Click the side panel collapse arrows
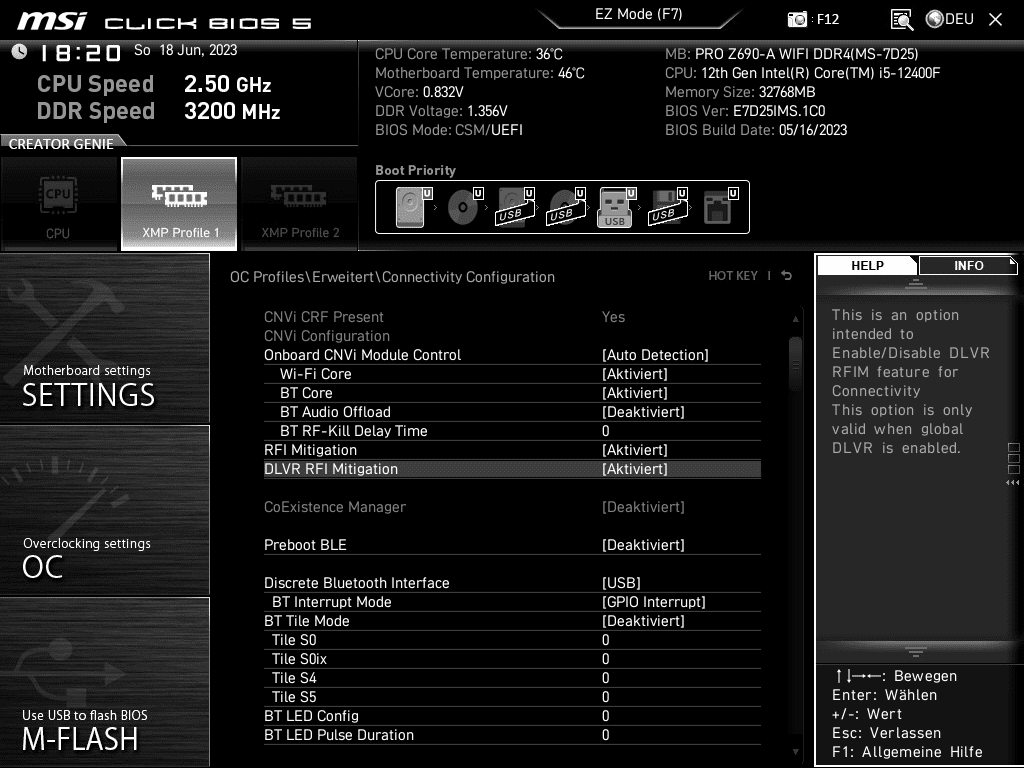Screen dimensions: 1024x768 [1013, 483]
